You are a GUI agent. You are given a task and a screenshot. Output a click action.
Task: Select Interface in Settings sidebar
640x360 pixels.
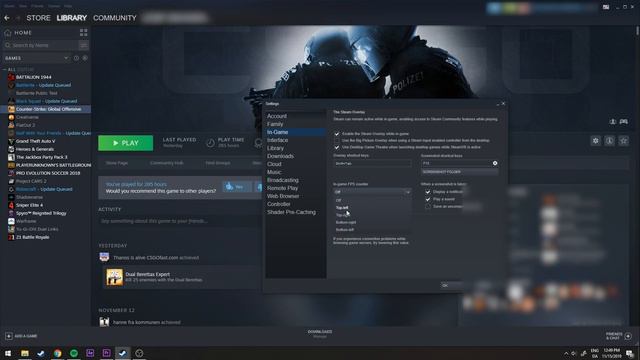tap(278, 140)
